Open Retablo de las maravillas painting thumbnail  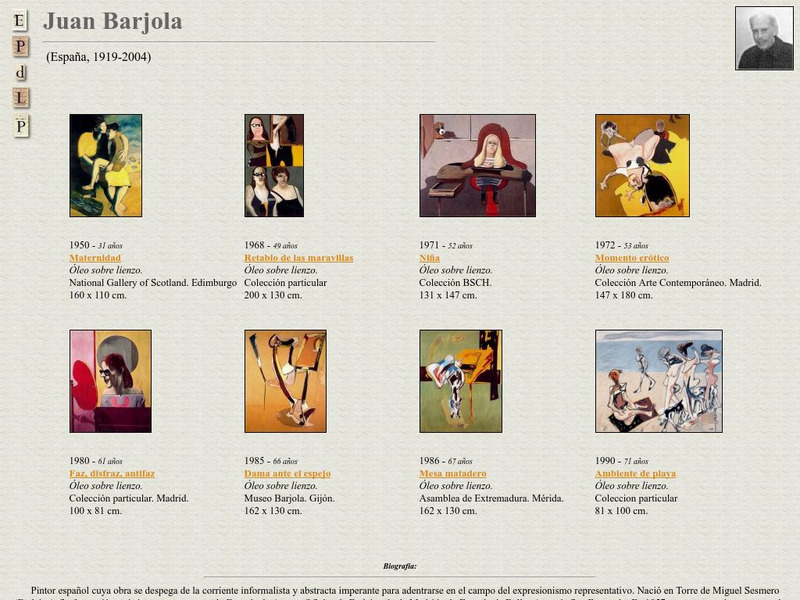[x=274, y=165]
